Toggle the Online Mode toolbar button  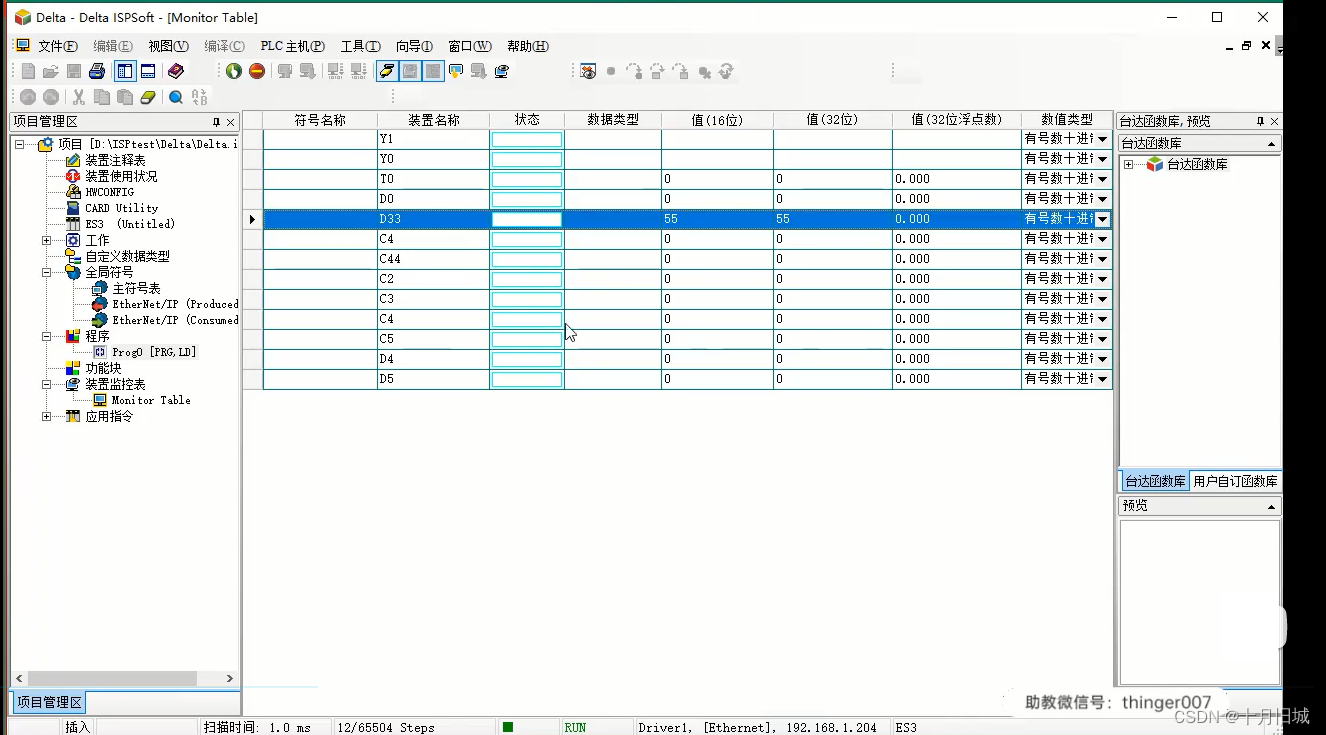click(x=387, y=71)
